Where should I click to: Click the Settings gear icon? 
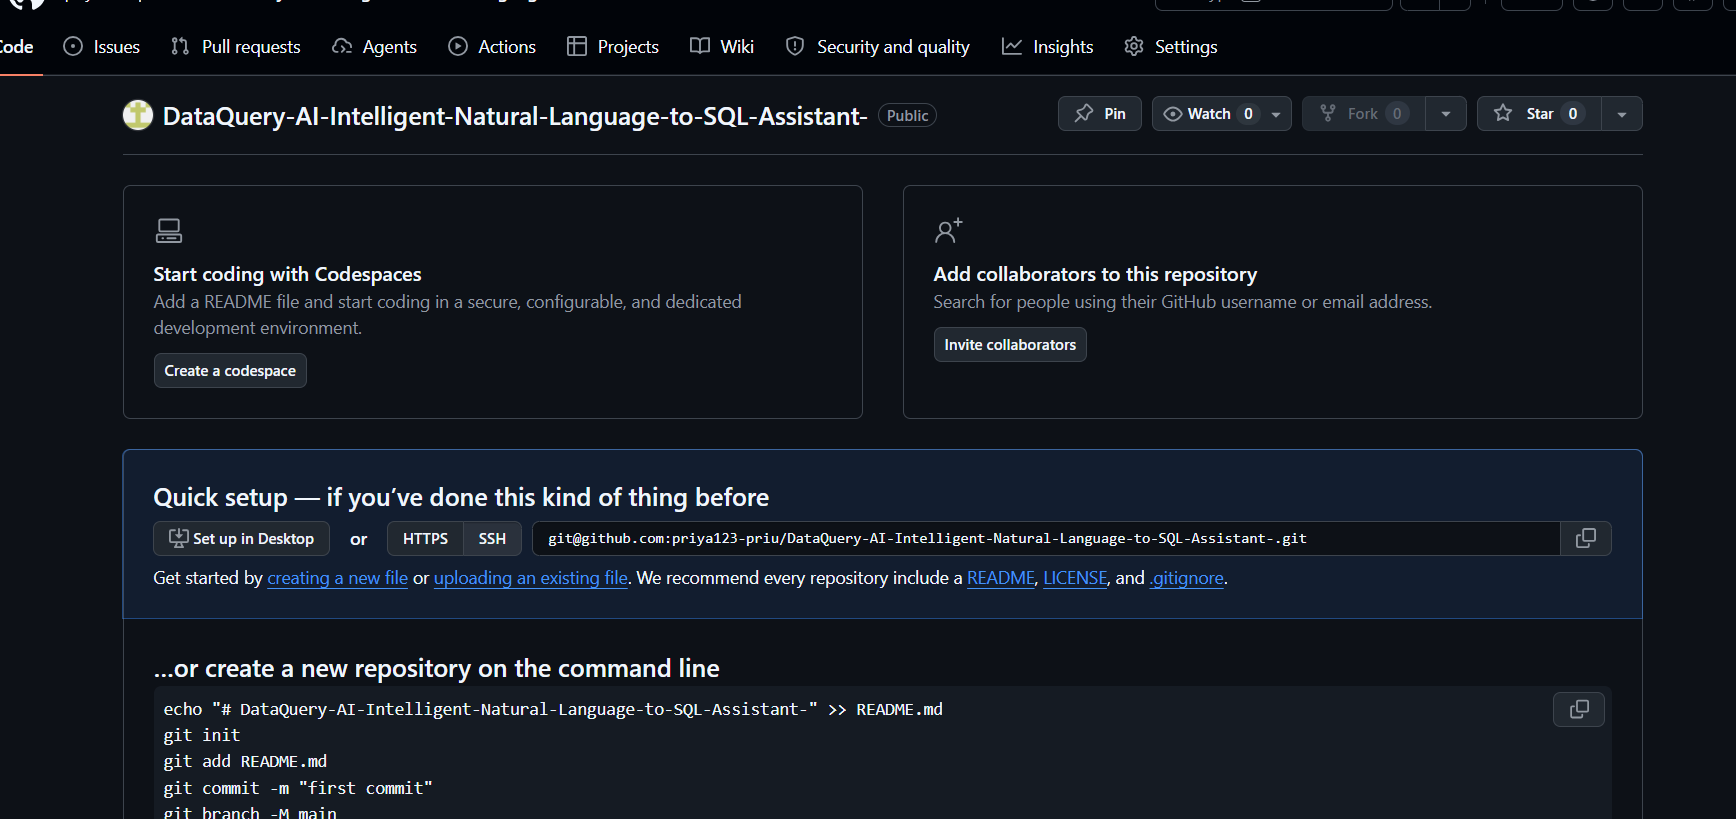tap(1134, 46)
